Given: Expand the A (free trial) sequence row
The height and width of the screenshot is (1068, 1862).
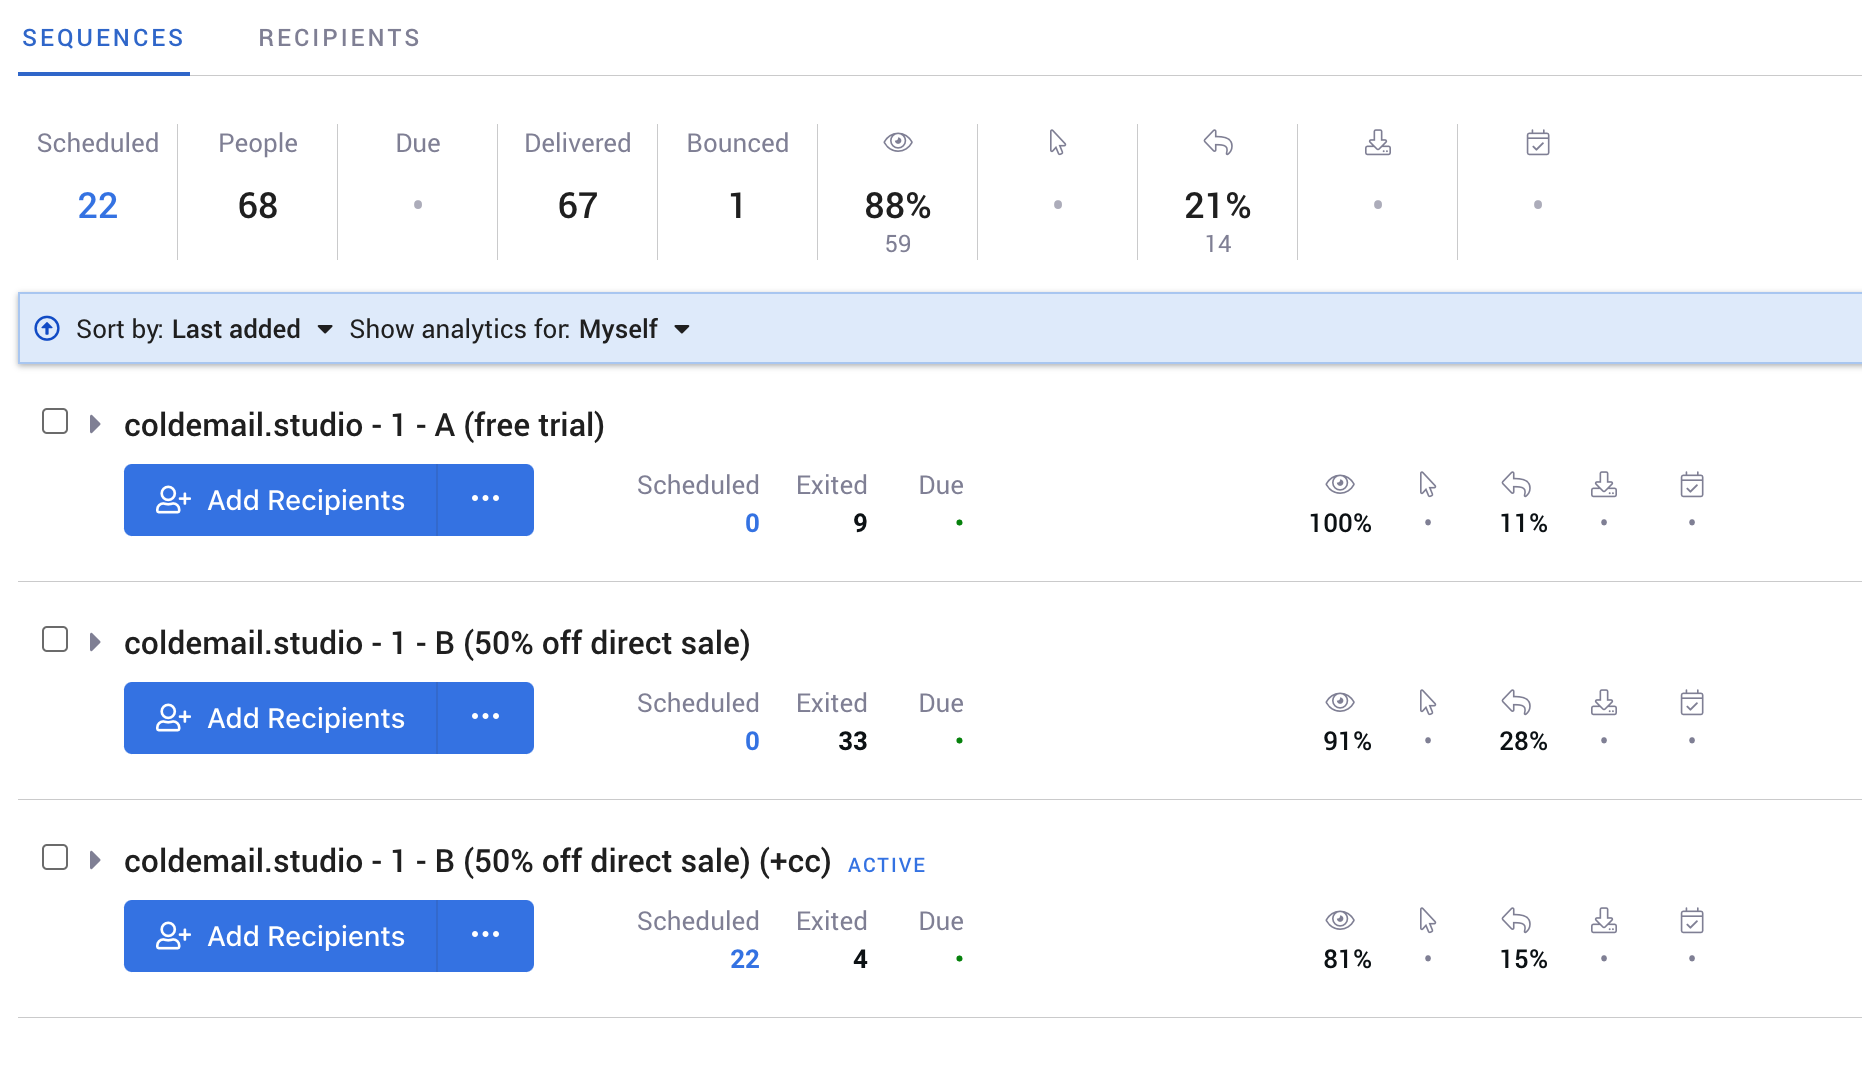Looking at the screenshot, I should coord(95,424).
